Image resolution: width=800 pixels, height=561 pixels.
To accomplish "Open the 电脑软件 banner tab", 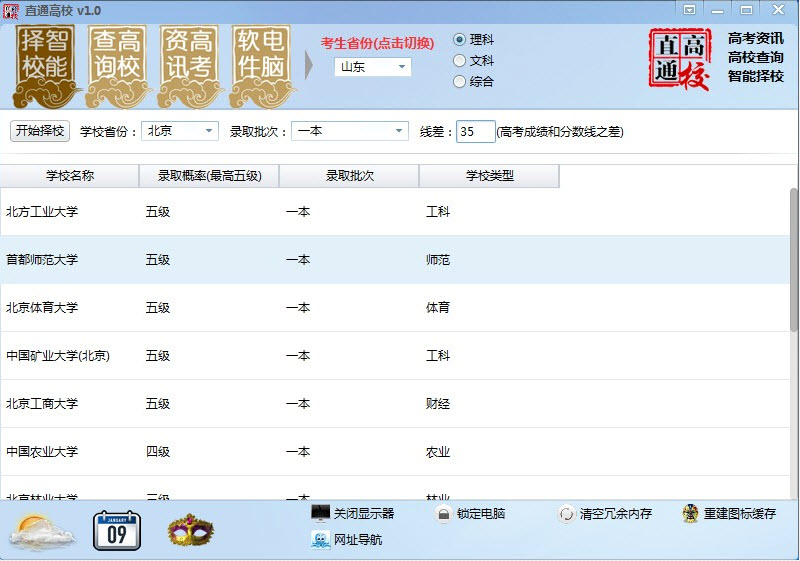I will point(261,66).
